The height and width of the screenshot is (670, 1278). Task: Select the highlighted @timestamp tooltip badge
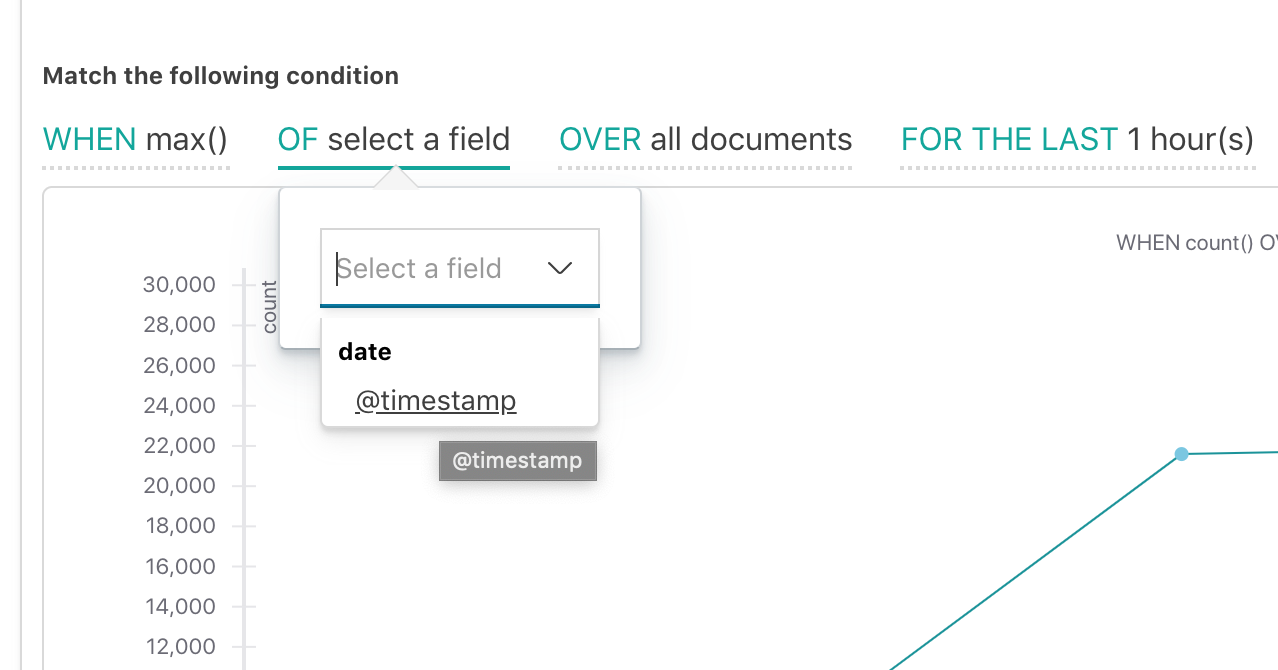[517, 460]
